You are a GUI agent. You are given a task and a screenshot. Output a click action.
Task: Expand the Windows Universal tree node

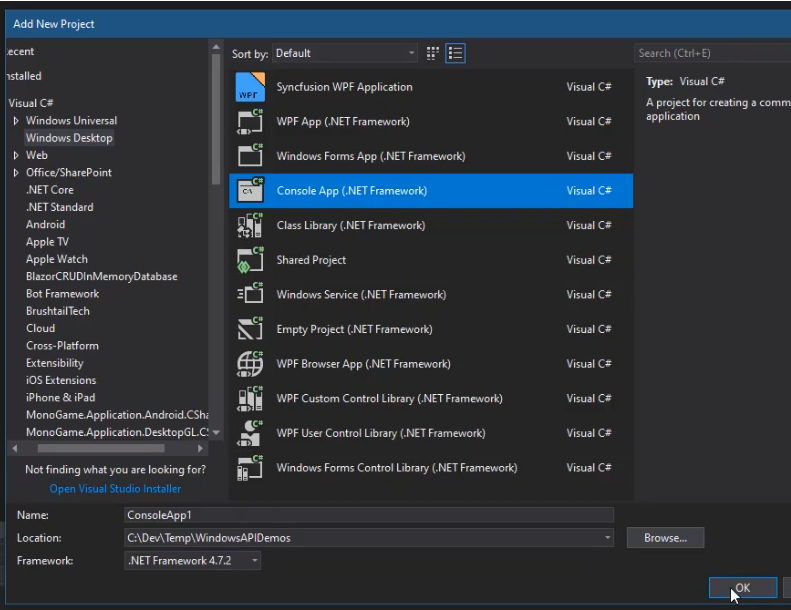[x=16, y=121]
